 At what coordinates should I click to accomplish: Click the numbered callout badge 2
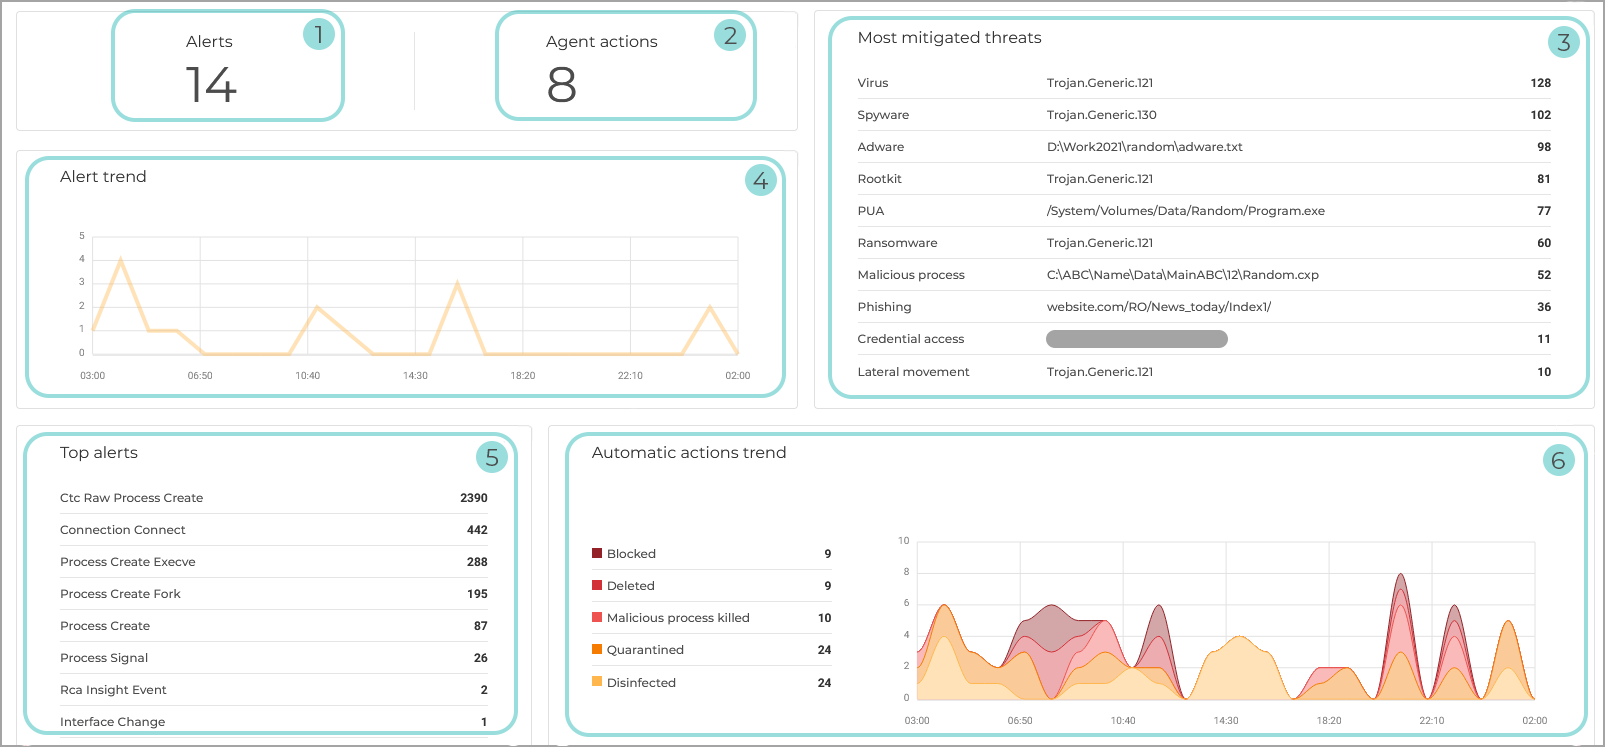coord(730,36)
